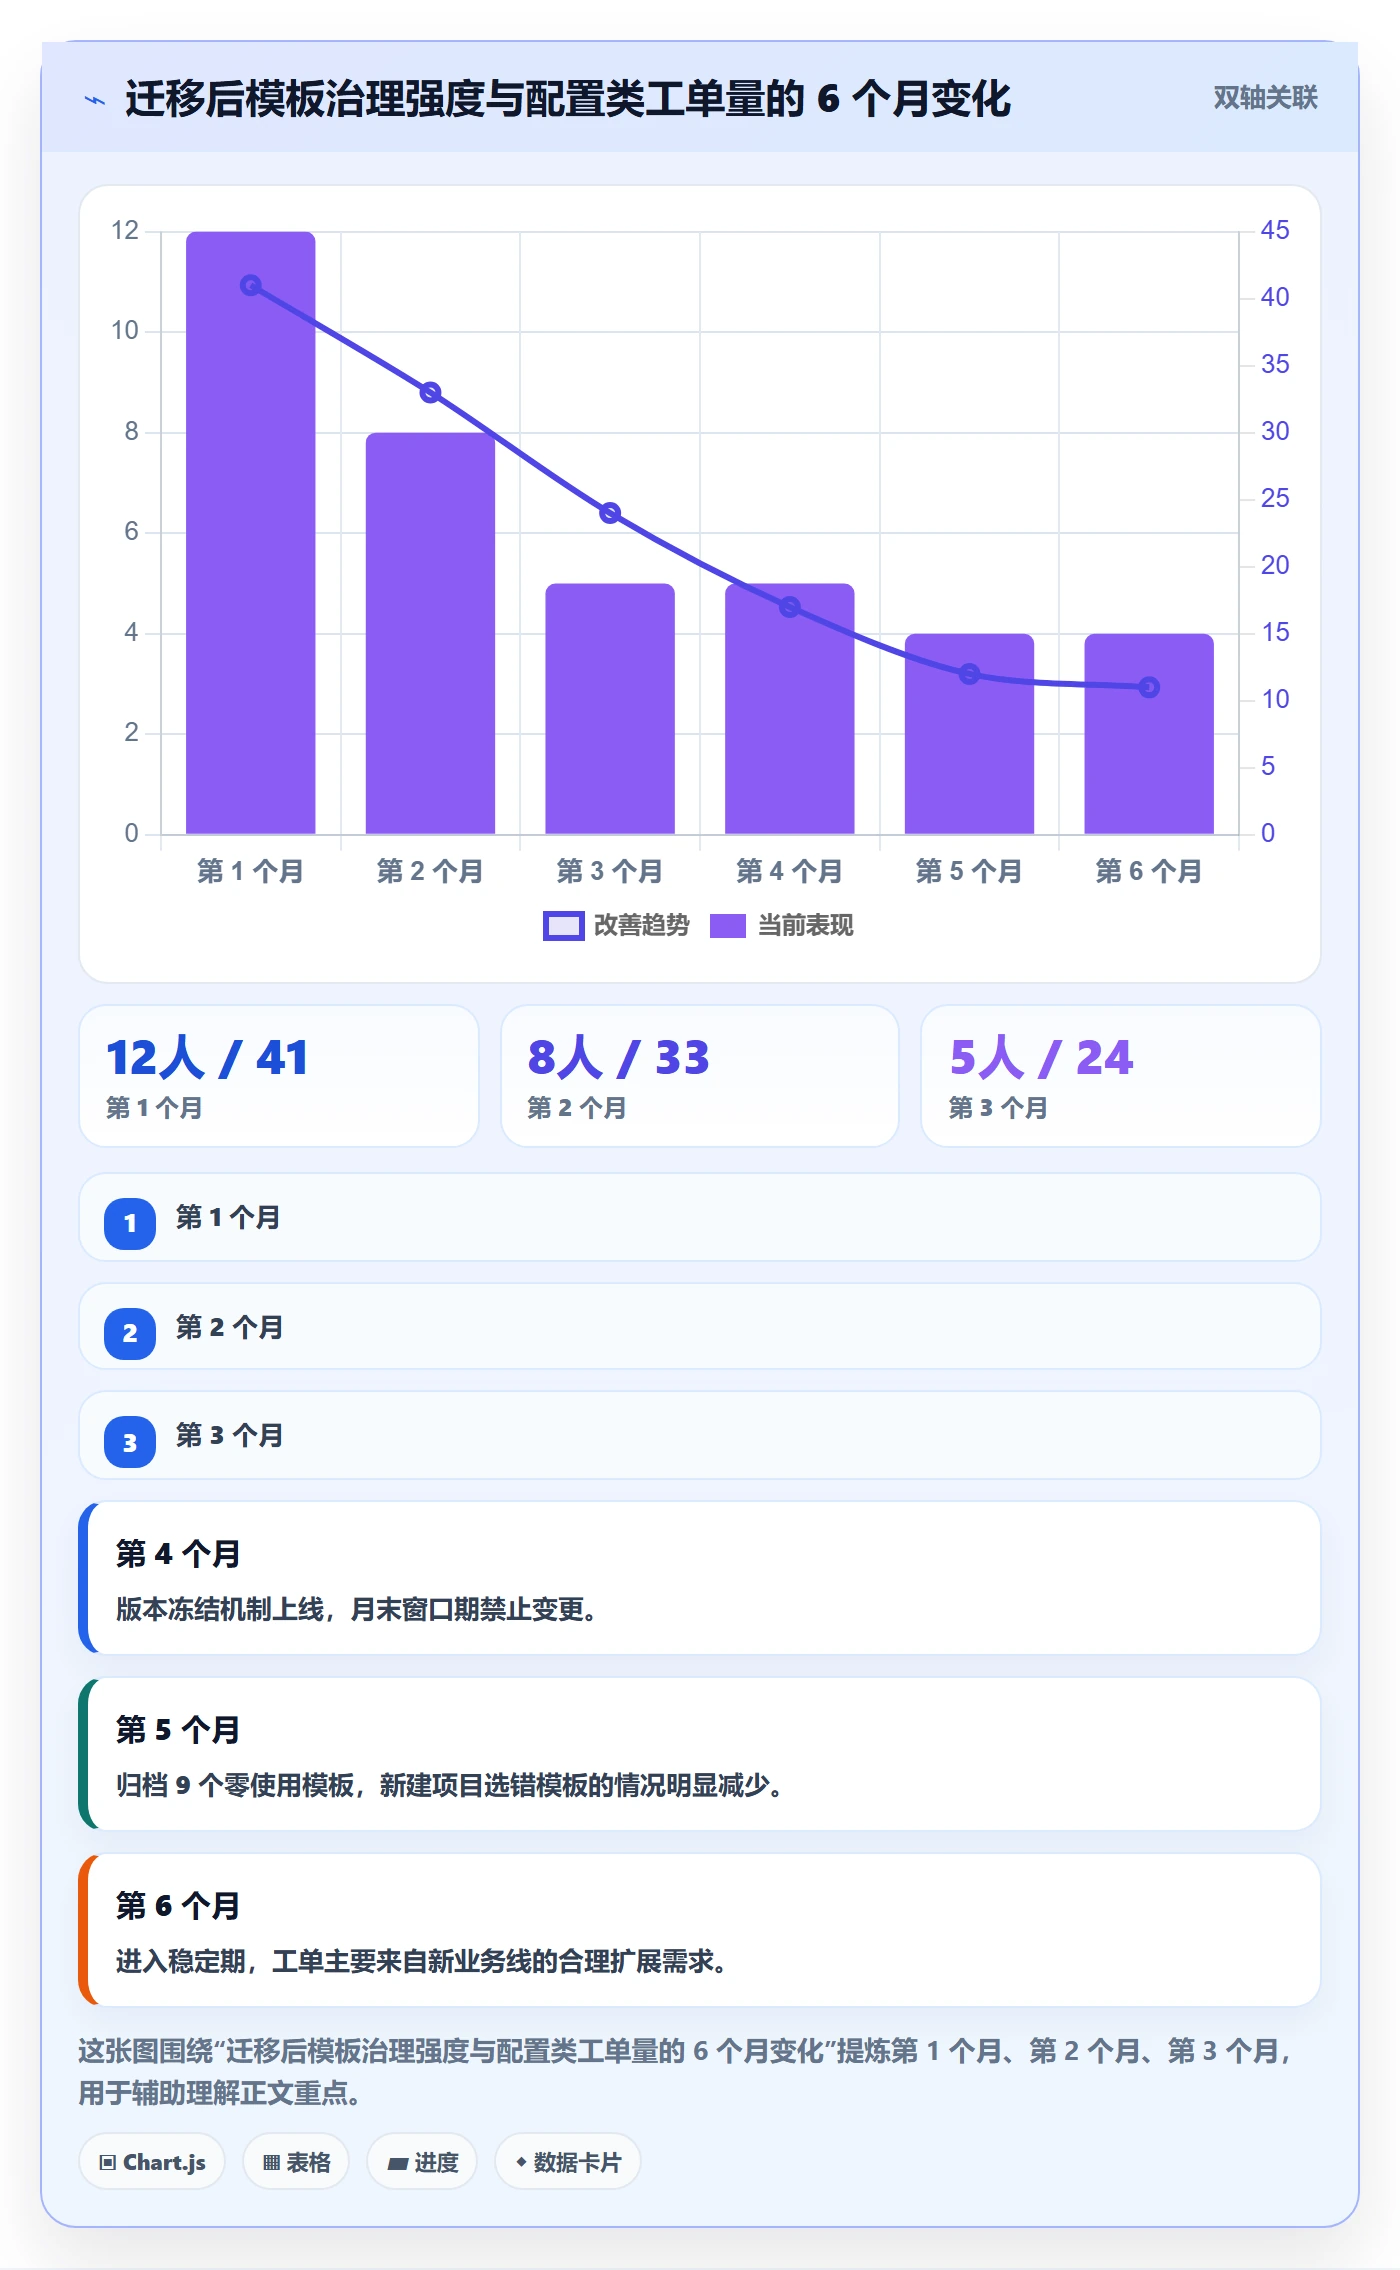Click the 数据卡片 tag chip

pos(568,2162)
